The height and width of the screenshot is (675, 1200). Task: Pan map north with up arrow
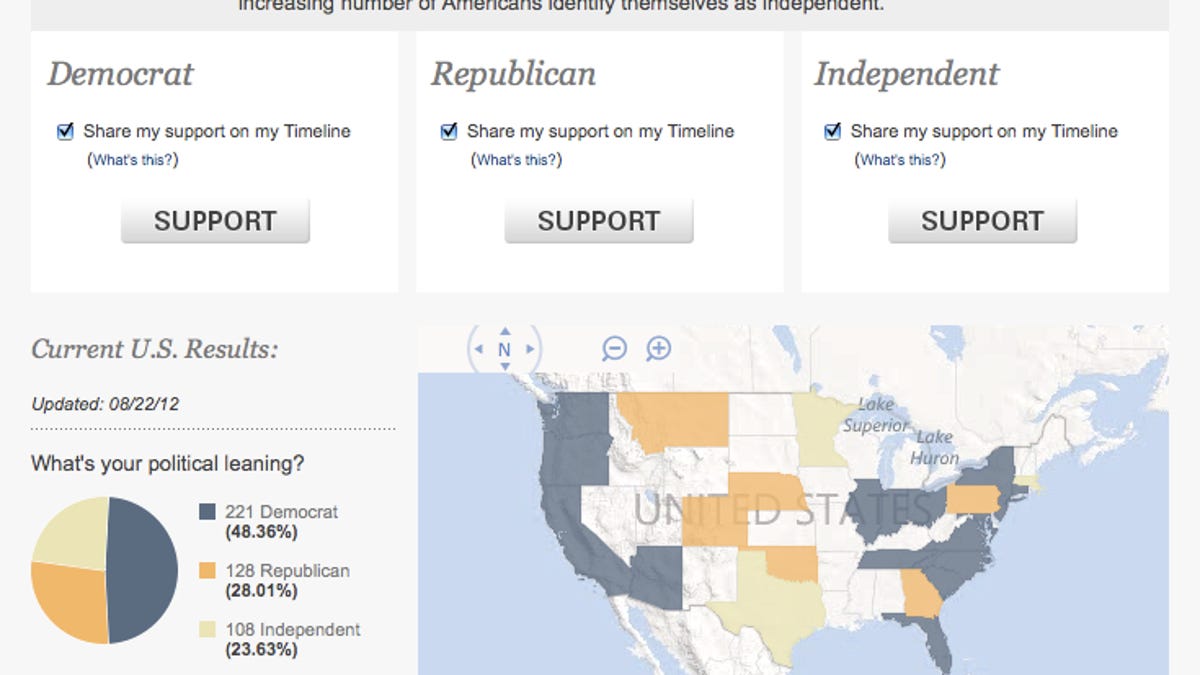(505, 331)
